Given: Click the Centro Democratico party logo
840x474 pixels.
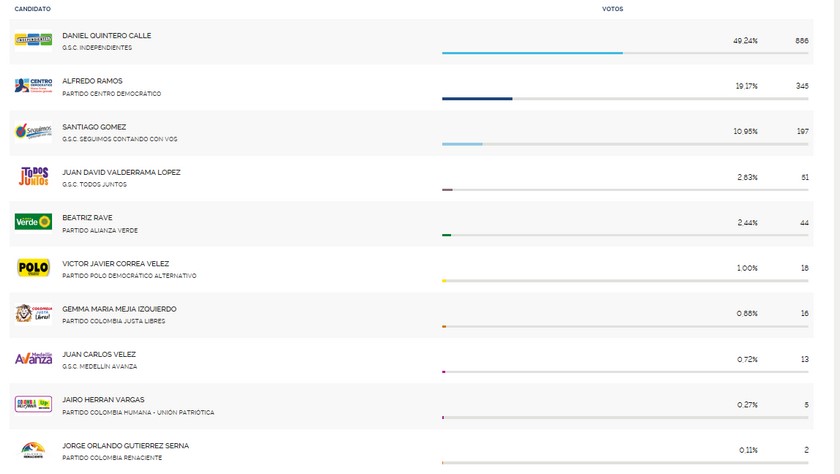Looking at the screenshot, I should coord(33,86).
